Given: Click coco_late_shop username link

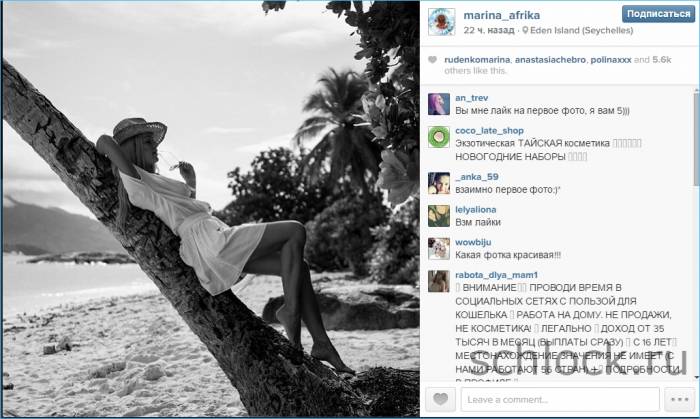Looking at the screenshot, I should coord(489,131).
